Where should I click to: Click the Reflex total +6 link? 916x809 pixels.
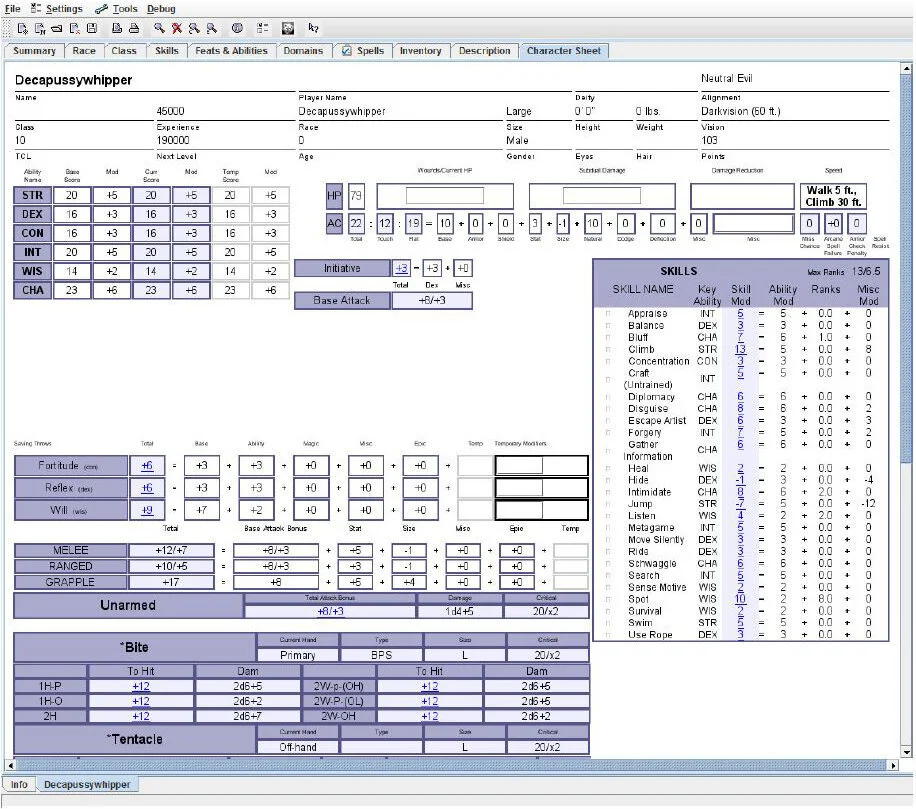147,488
